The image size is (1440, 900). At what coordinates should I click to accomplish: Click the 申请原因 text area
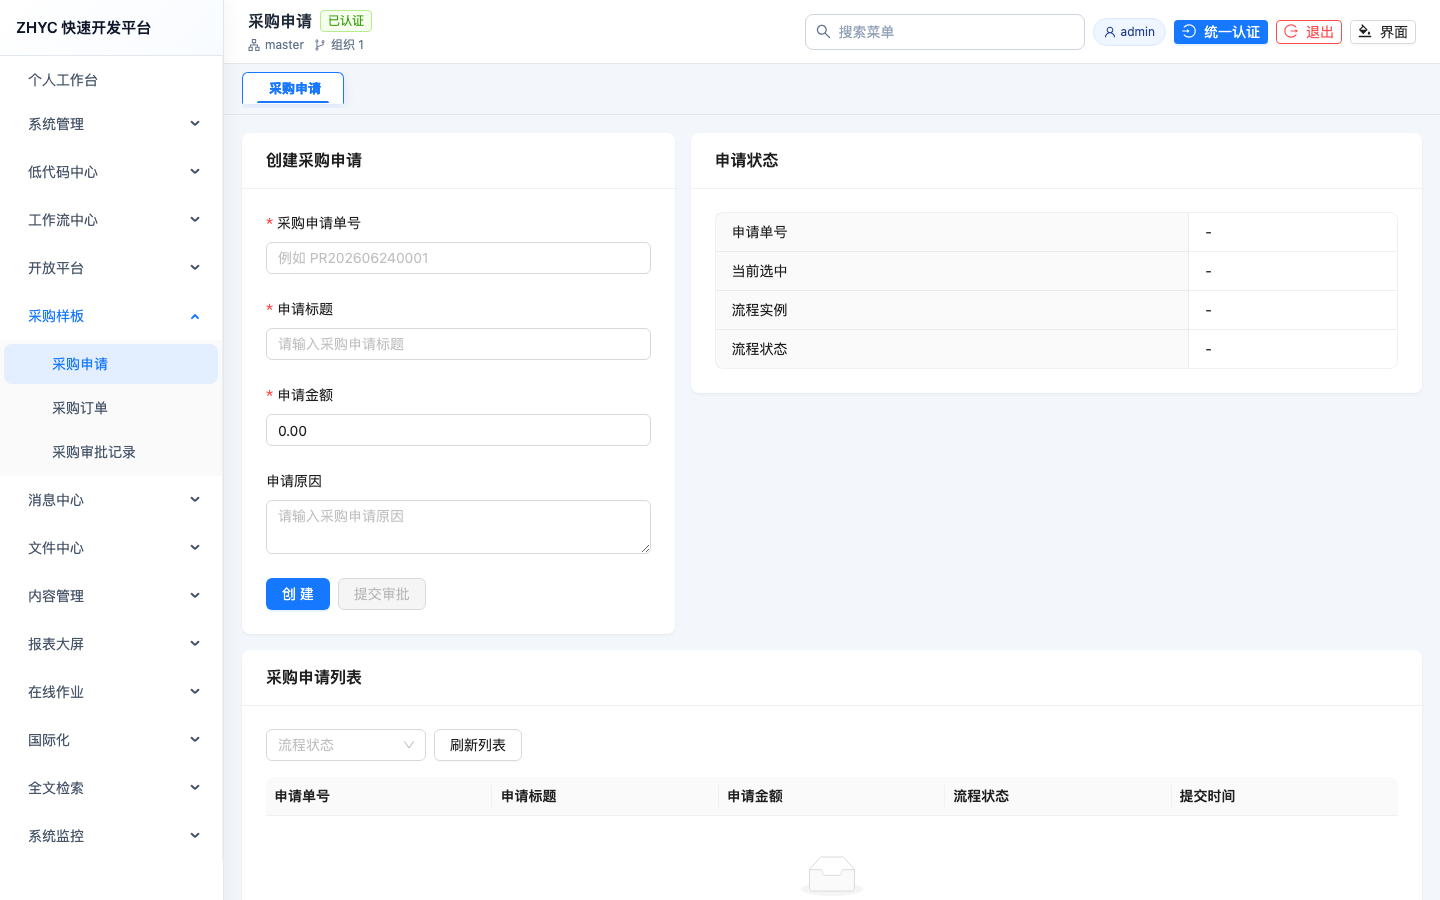coord(458,527)
